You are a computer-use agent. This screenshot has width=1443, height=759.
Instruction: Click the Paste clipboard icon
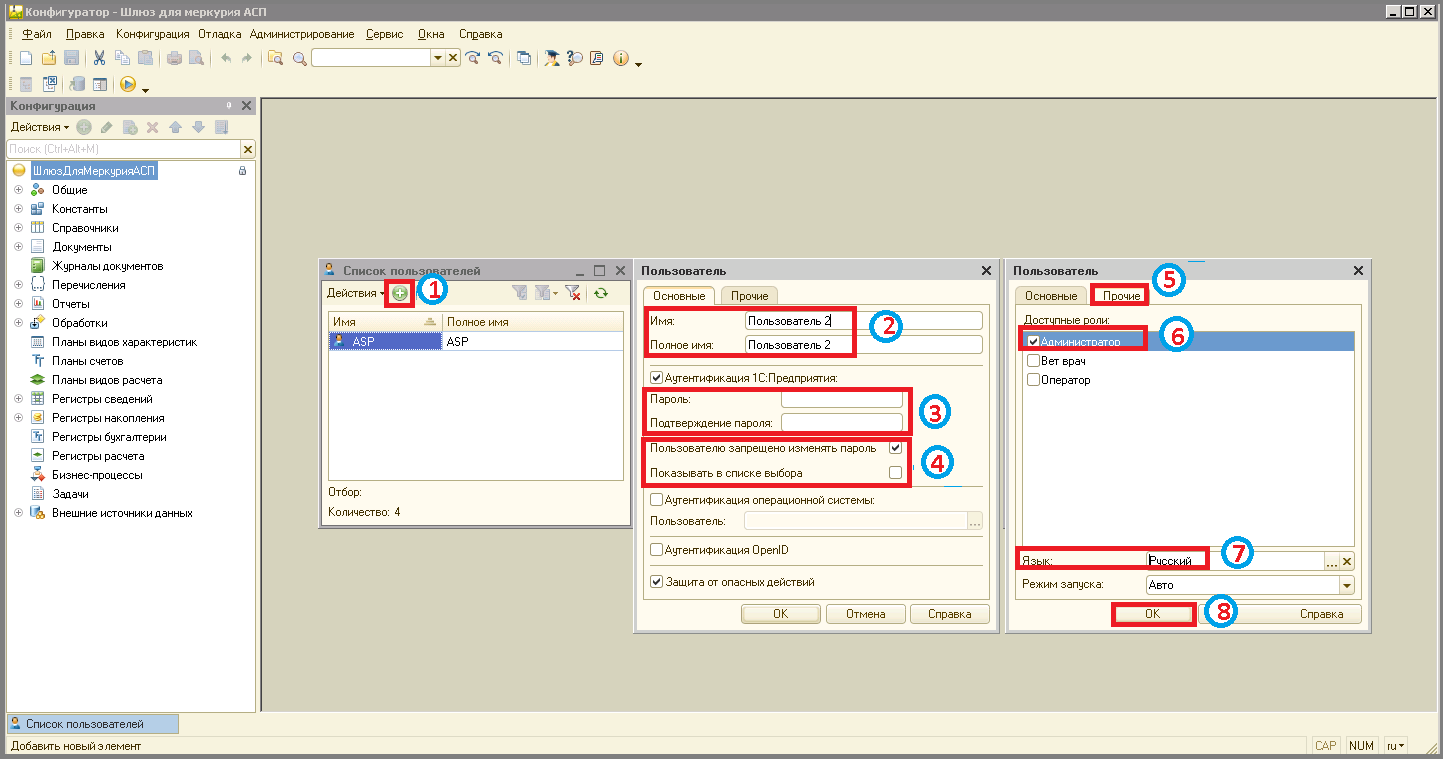click(145, 58)
